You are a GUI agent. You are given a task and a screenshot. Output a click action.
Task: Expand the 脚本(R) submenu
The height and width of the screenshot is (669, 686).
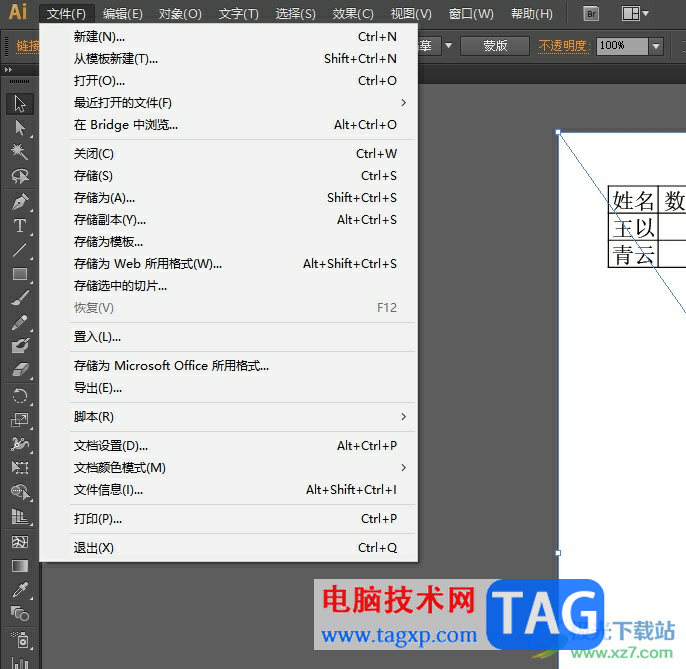click(403, 417)
